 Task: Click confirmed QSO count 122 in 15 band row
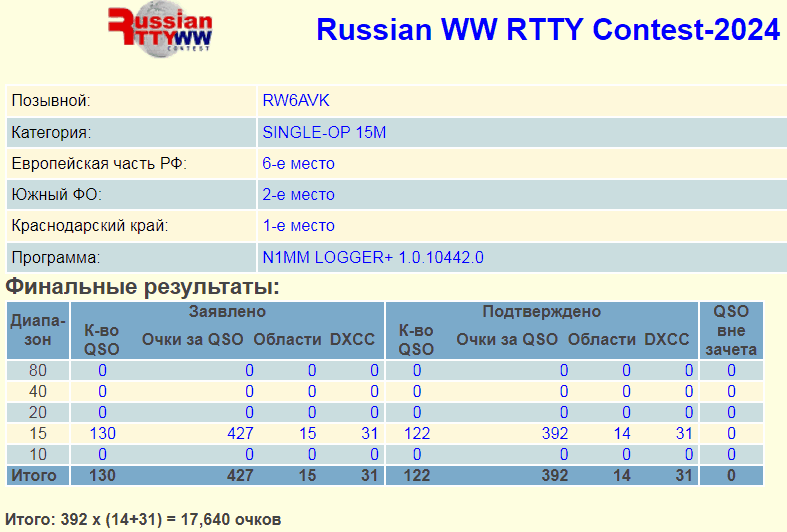pyautogui.click(x=416, y=433)
